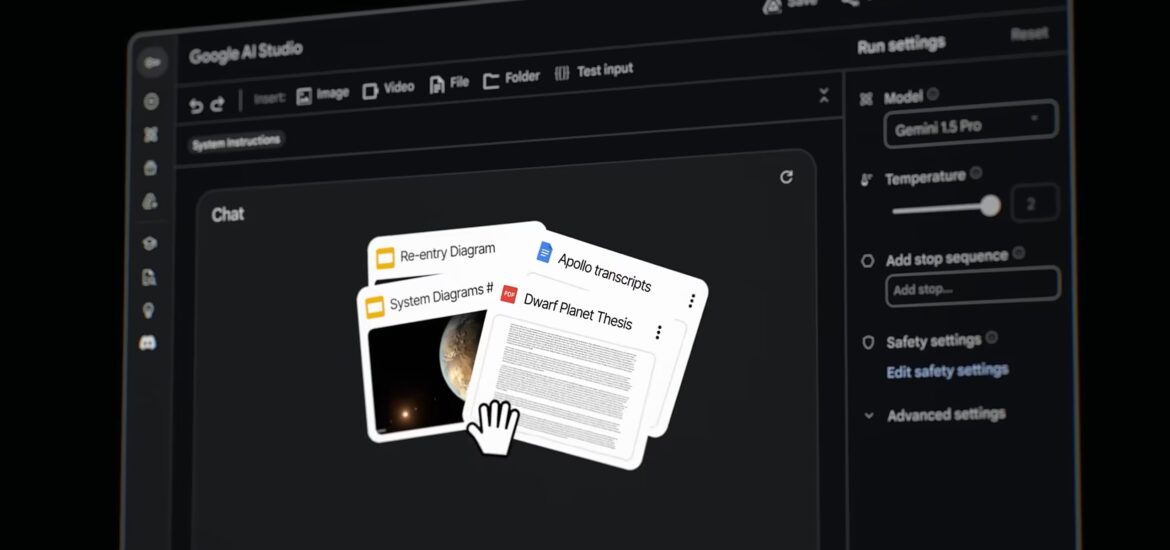The height and width of the screenshot is (550, 1170).
Task: Collapse the prompt panel using double chevron
Action: click(824, 96)
